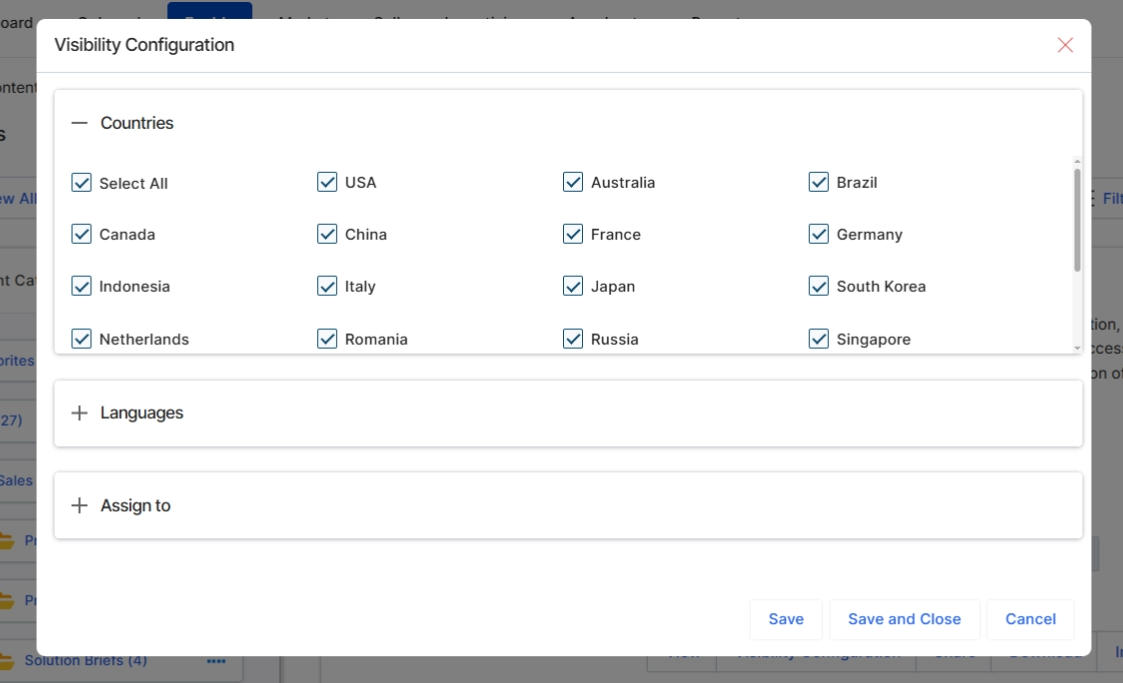Uncheck the Japan checkbox
This screenshot has height=683, width=1123.
(x=573, y=286)
